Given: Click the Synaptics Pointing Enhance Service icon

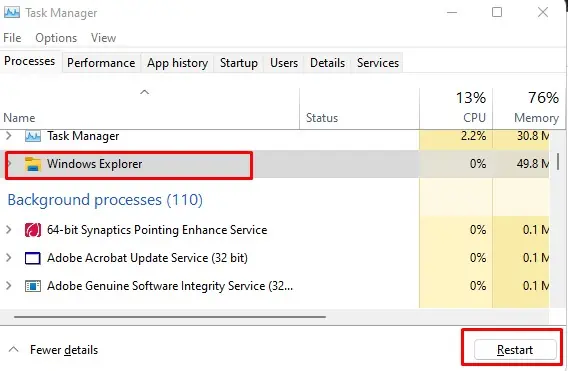Looking at the screenshot, I should pos(33,230).
